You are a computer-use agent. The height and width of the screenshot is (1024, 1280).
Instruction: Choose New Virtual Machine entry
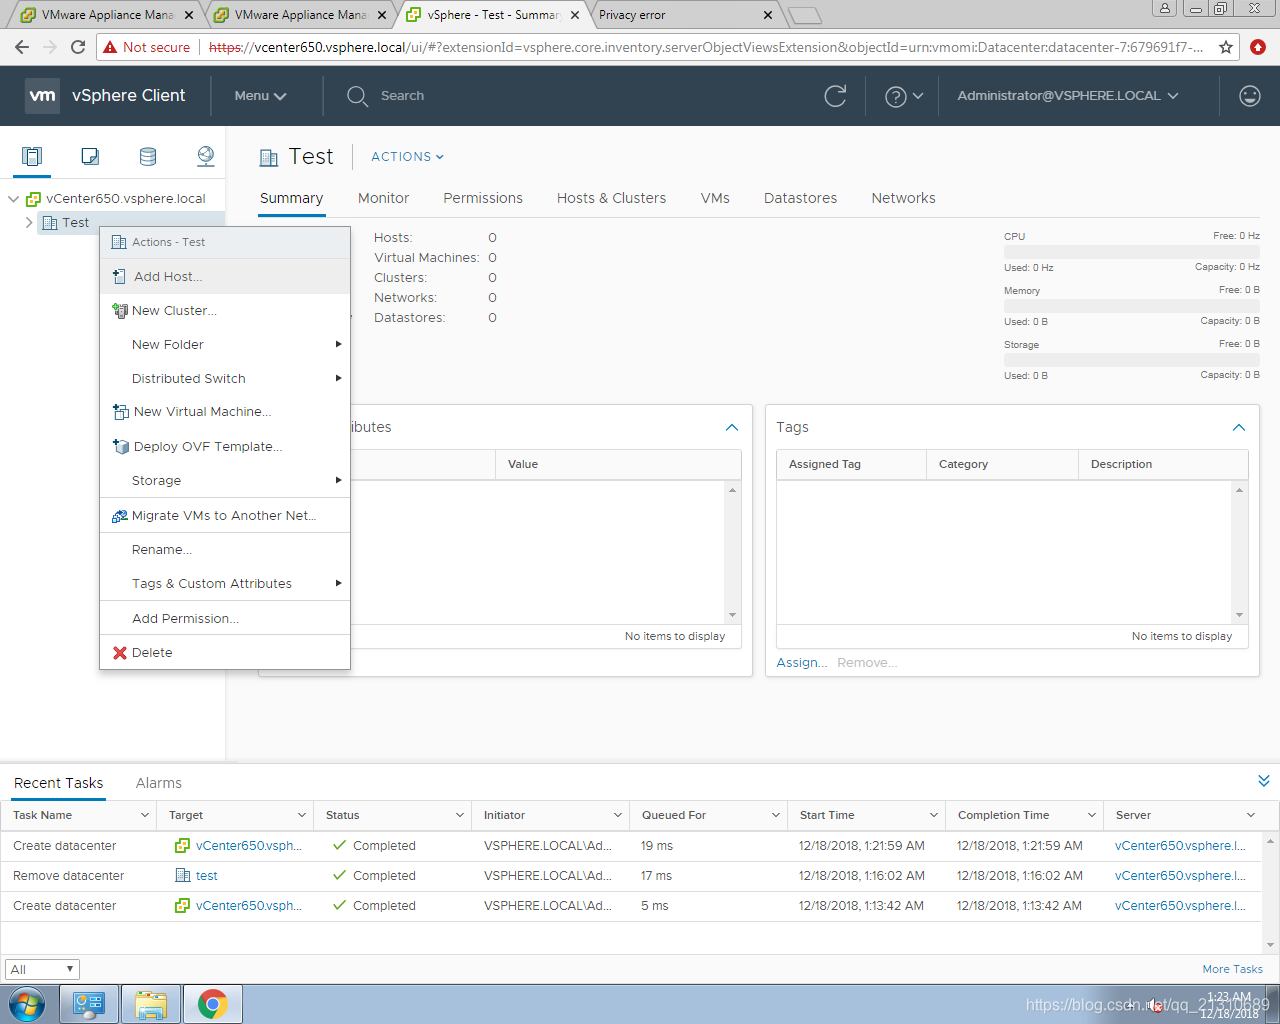[x=225, y=412]
